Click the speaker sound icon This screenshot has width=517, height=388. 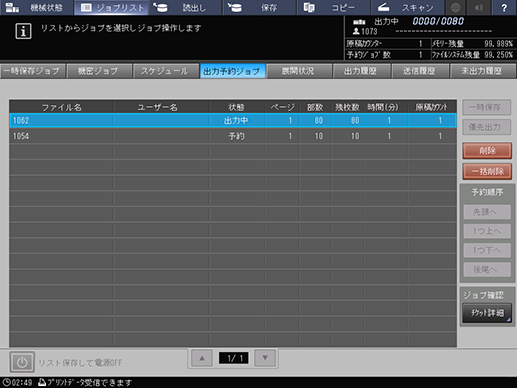(x=479, y=7)
